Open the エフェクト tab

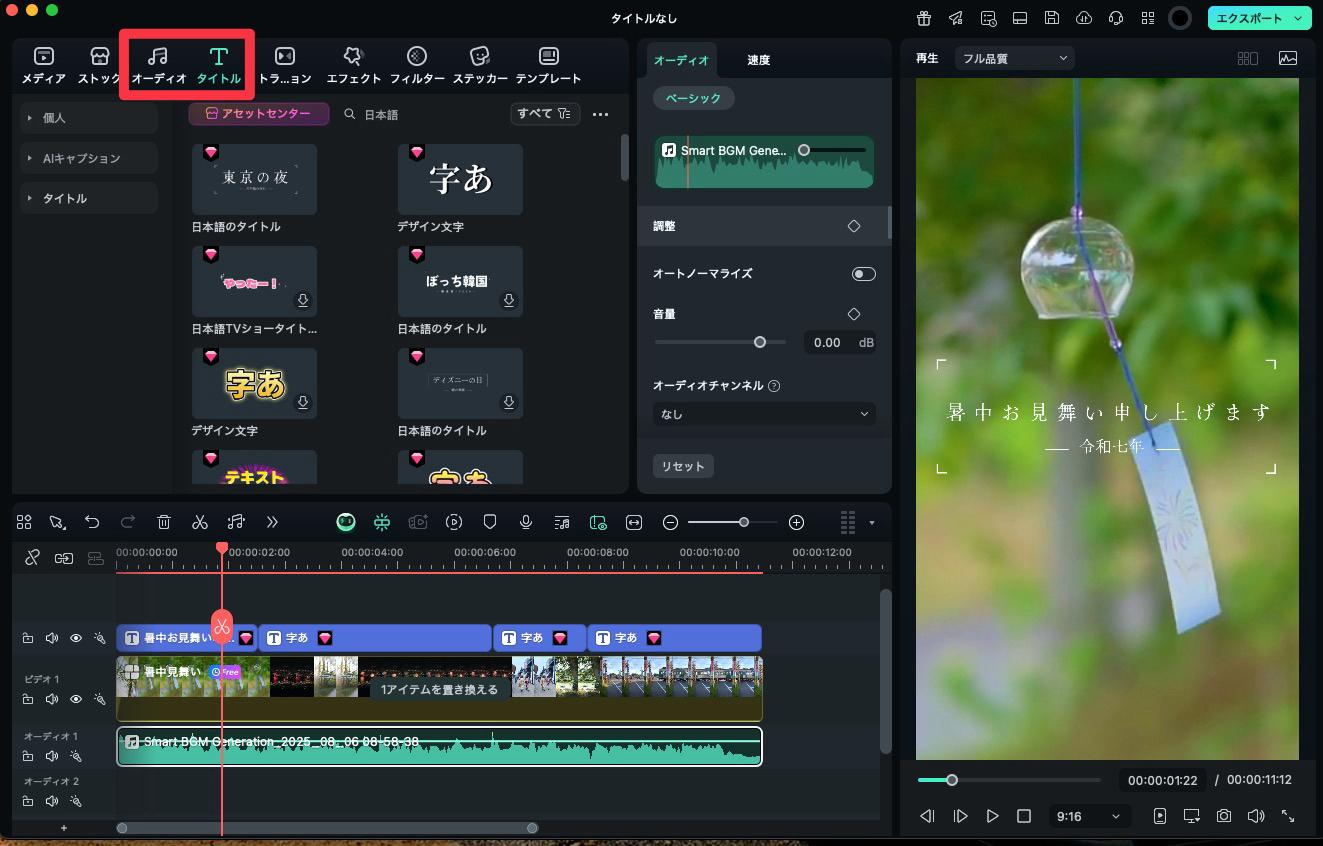[353, 65]
